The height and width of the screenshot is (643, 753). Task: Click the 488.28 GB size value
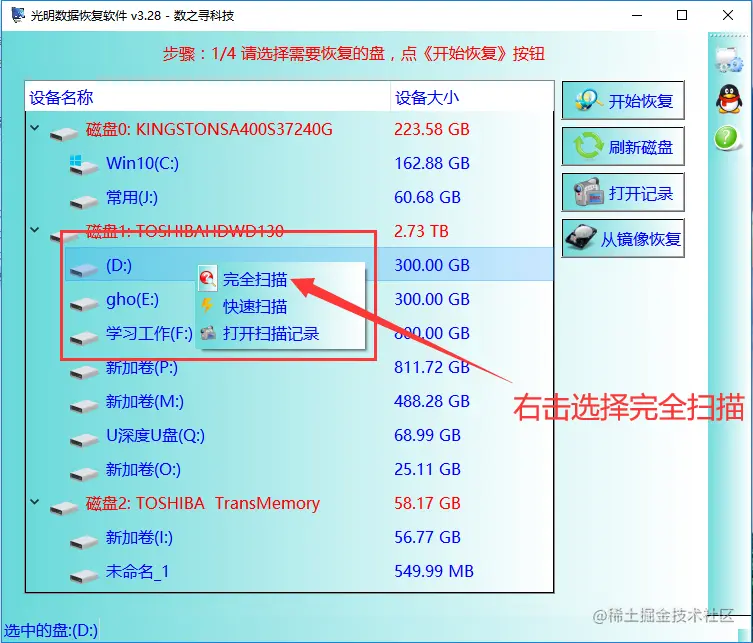(x=432, y=401)
